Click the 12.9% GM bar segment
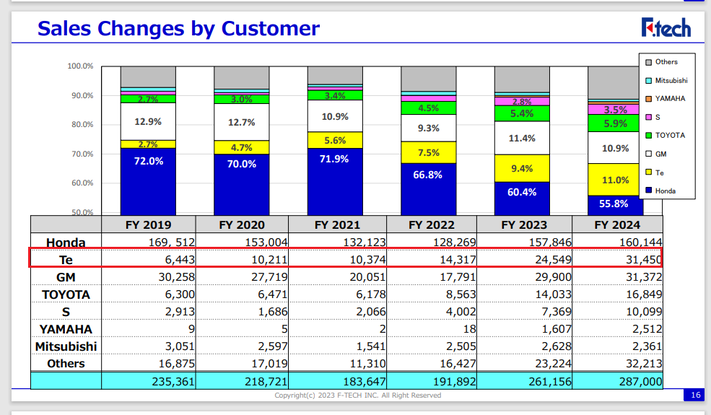 [148, 122]
